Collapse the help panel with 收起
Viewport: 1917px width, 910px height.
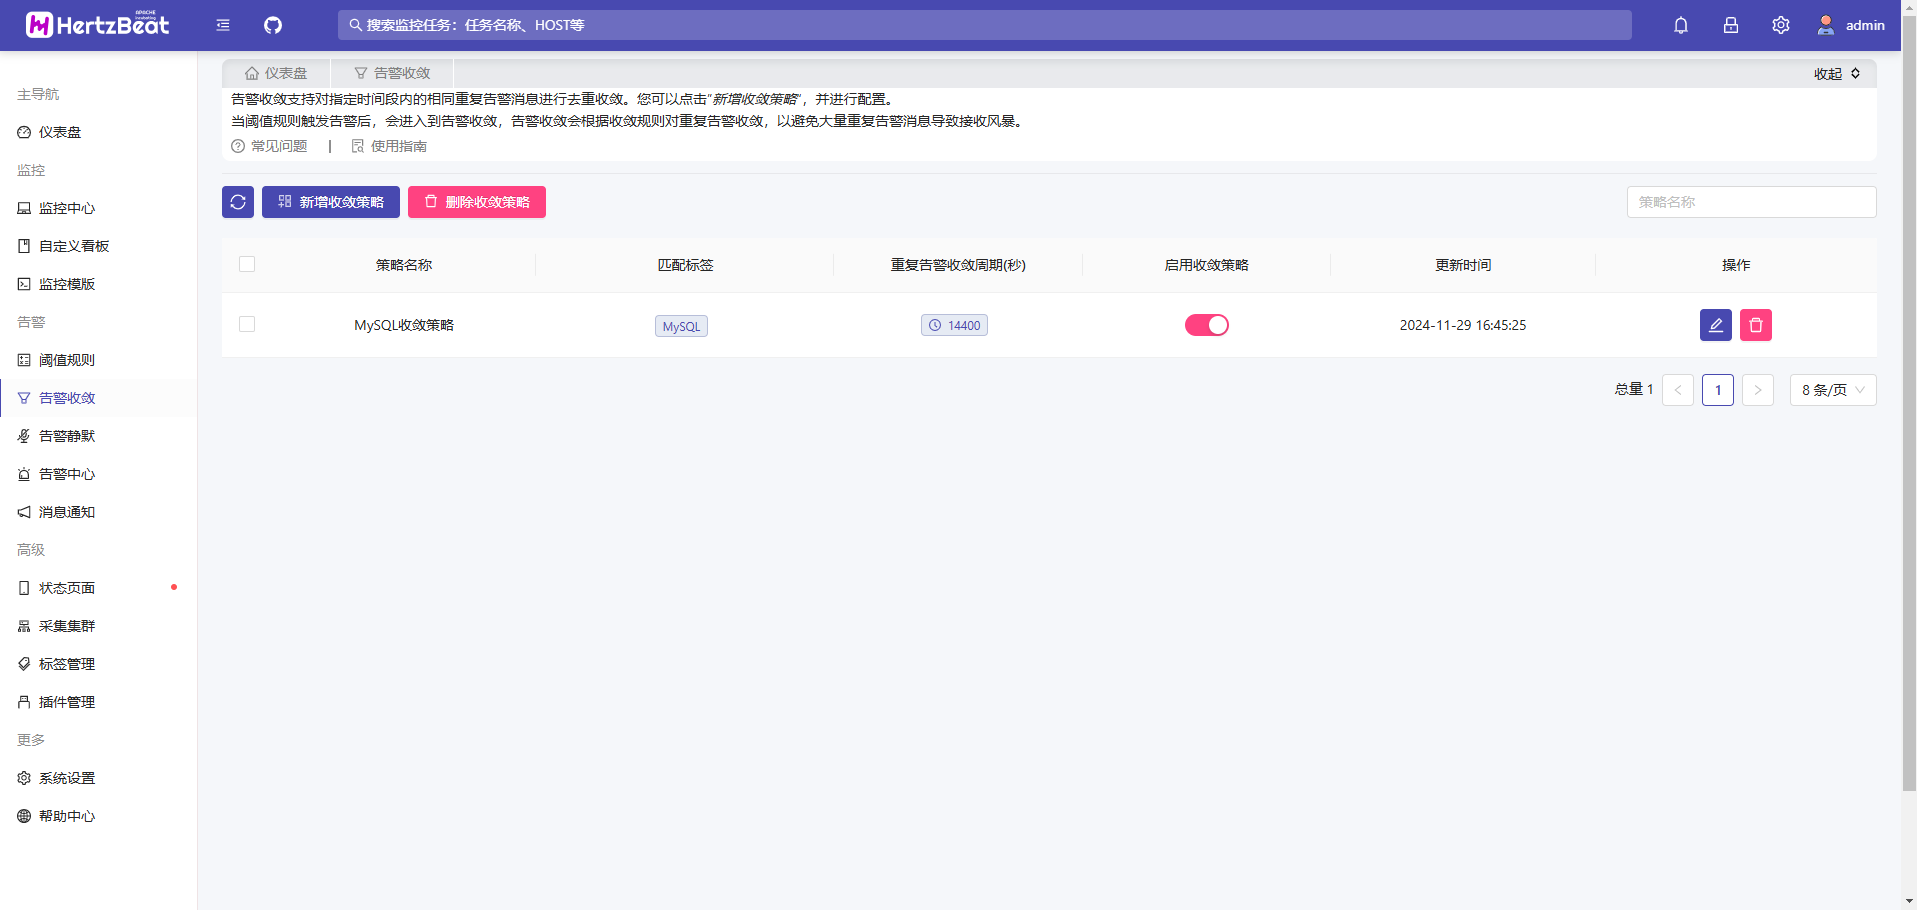(x=1837, y=74)
